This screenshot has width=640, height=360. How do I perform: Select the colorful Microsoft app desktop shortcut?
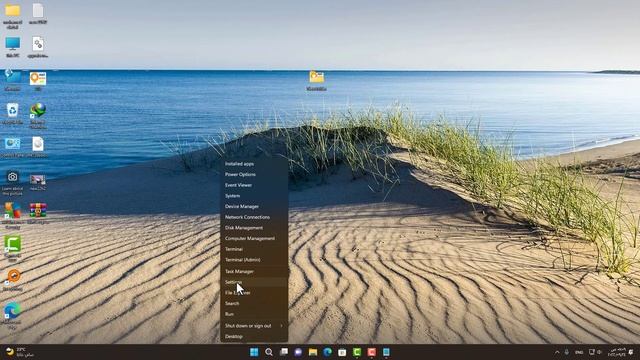(x=13, y=216)
